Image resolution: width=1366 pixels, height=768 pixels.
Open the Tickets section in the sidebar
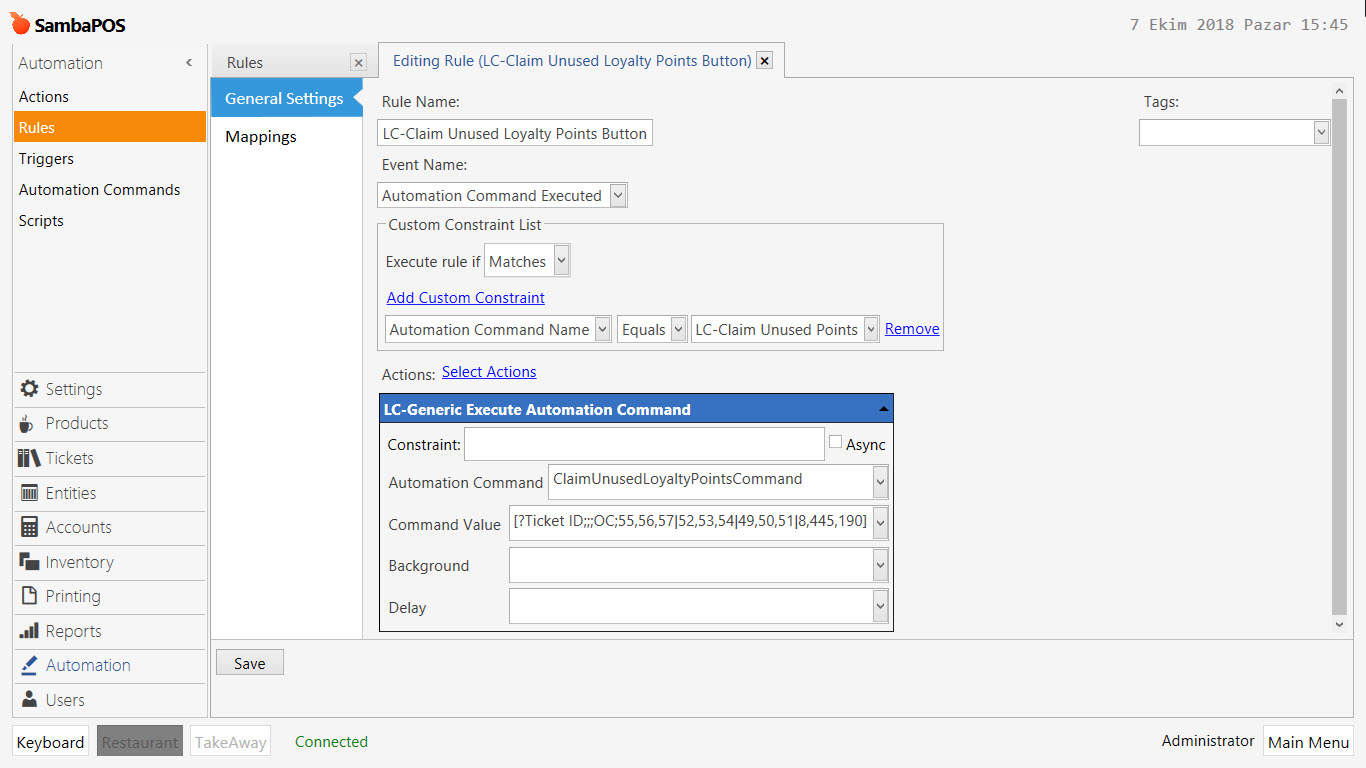109,458
